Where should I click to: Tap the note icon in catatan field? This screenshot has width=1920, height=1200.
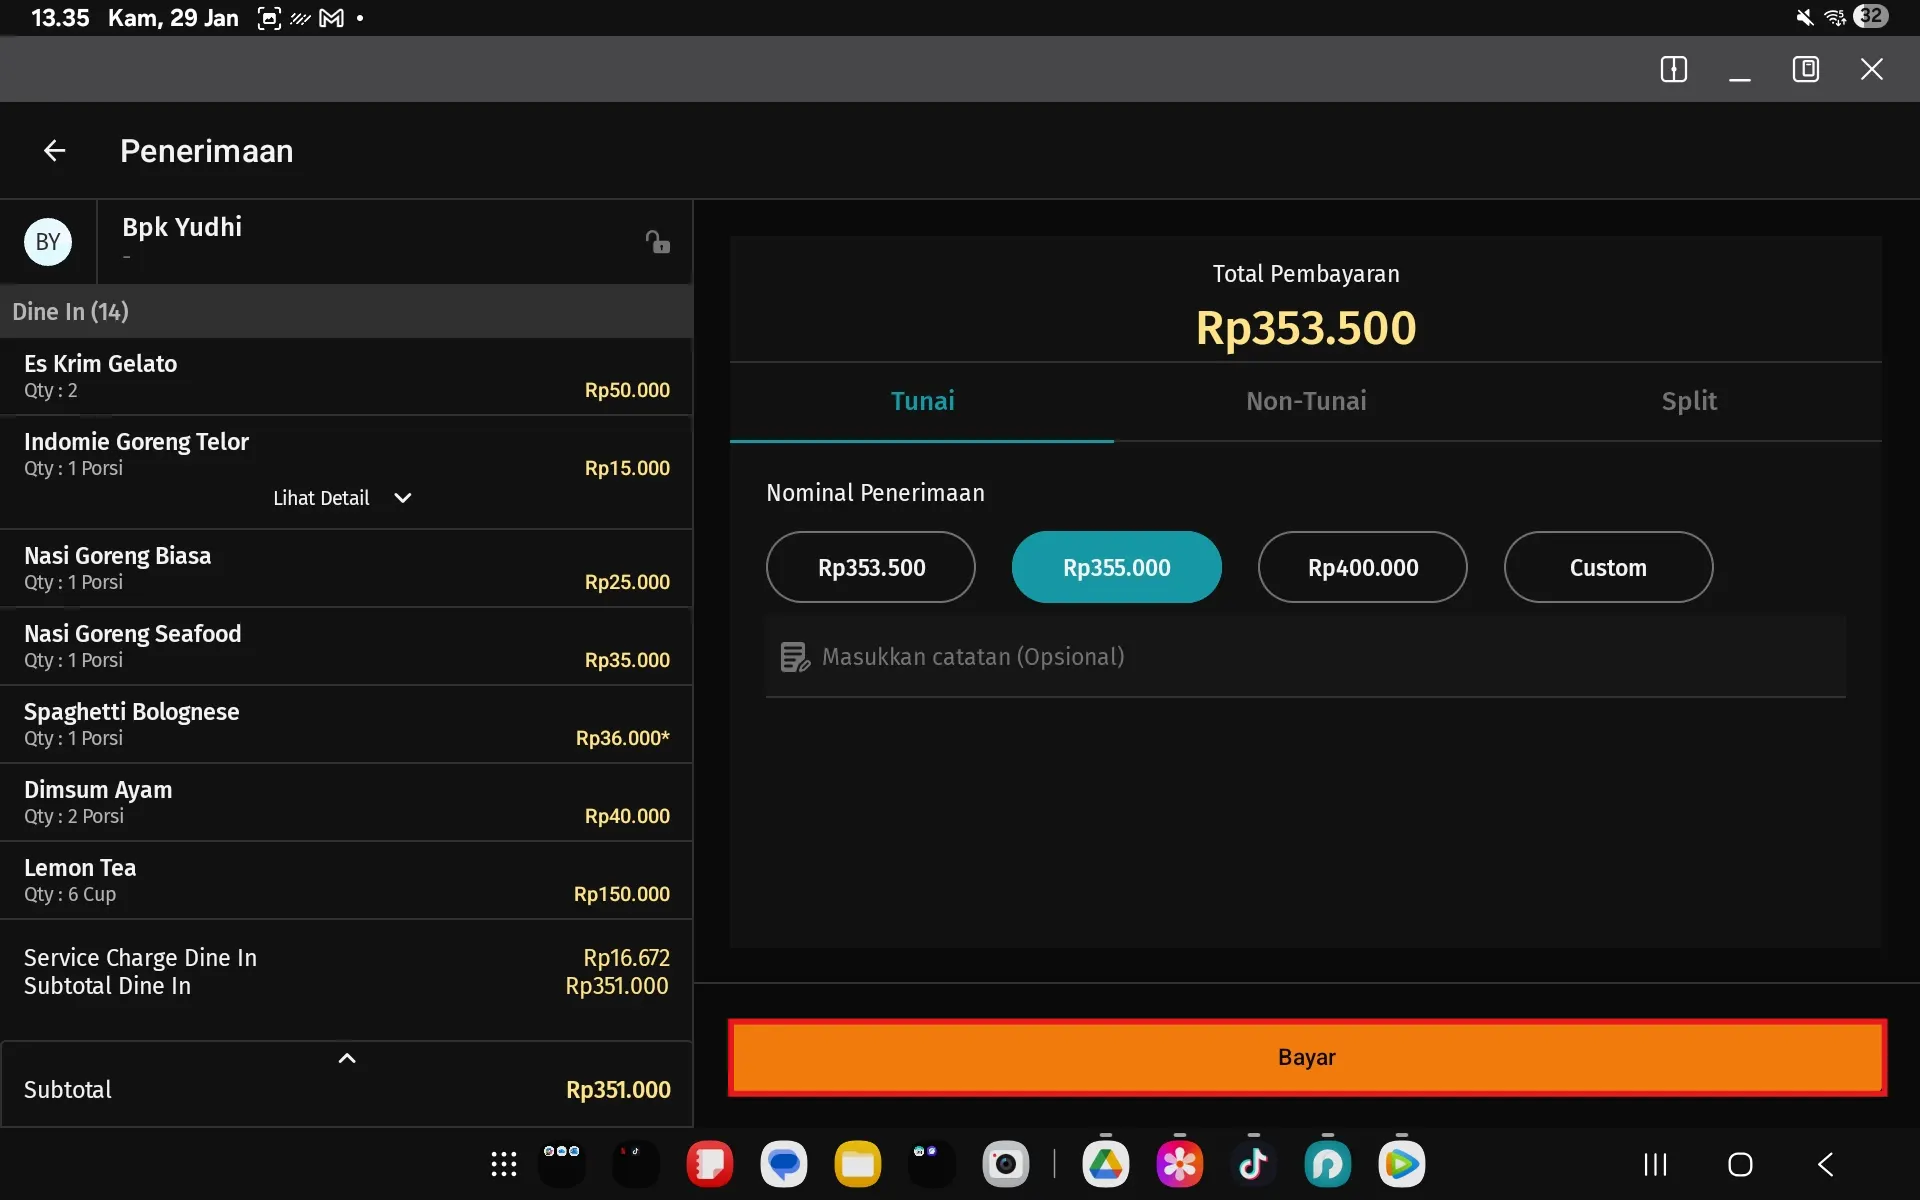(x=793, y=656)
